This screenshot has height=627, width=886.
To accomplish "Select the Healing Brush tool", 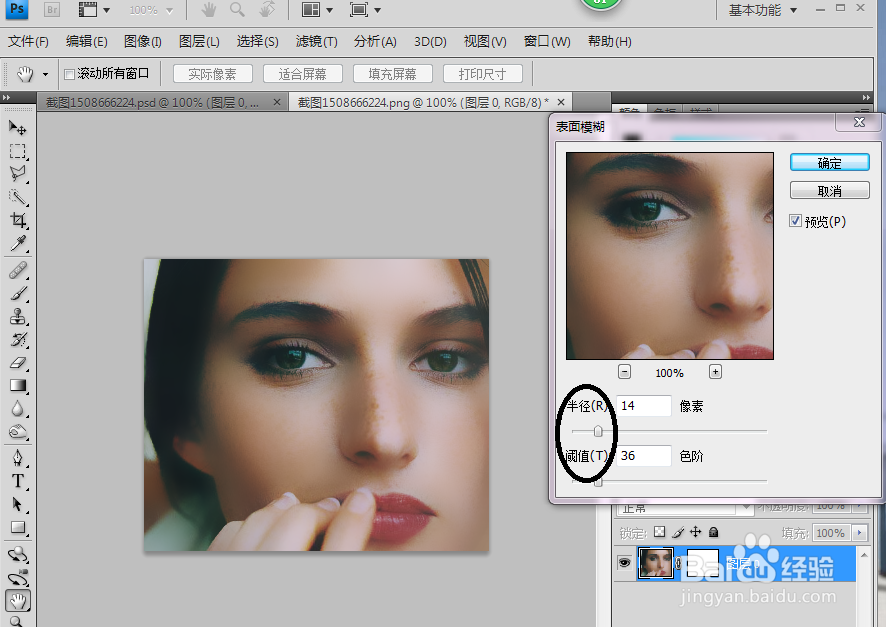I will click(x=17, y=271).
